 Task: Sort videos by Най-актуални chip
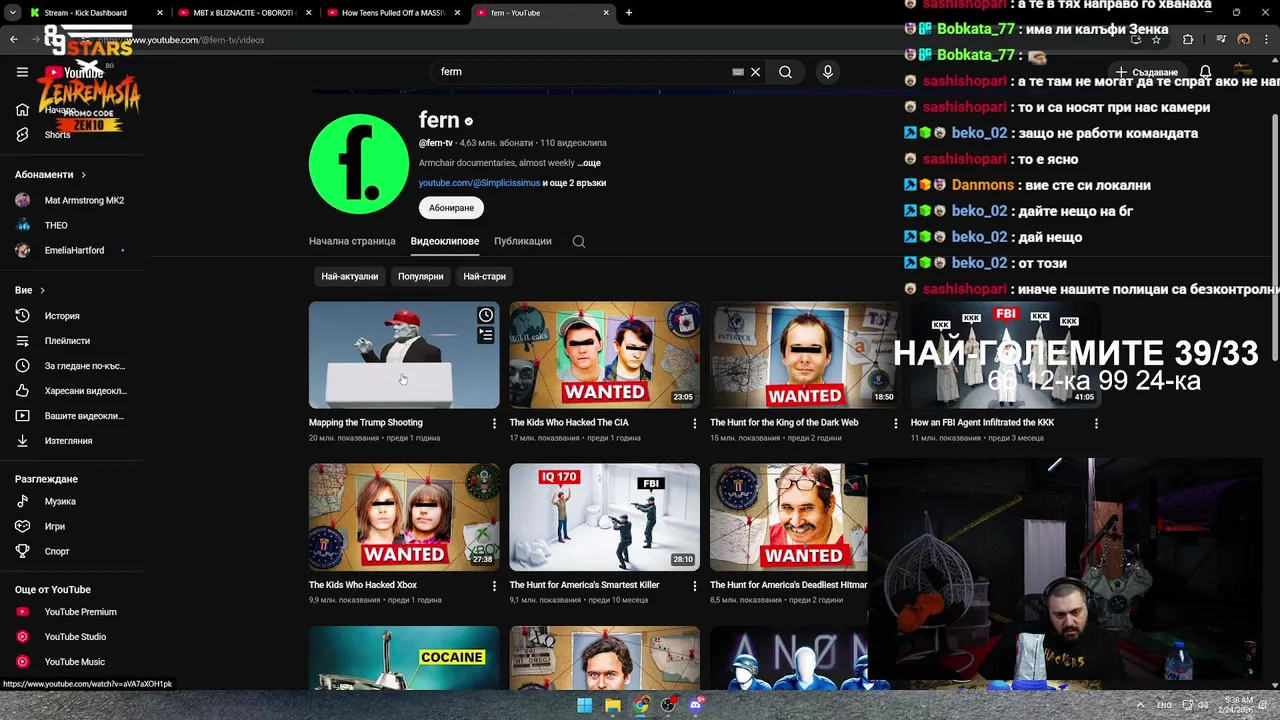point(350,276)
